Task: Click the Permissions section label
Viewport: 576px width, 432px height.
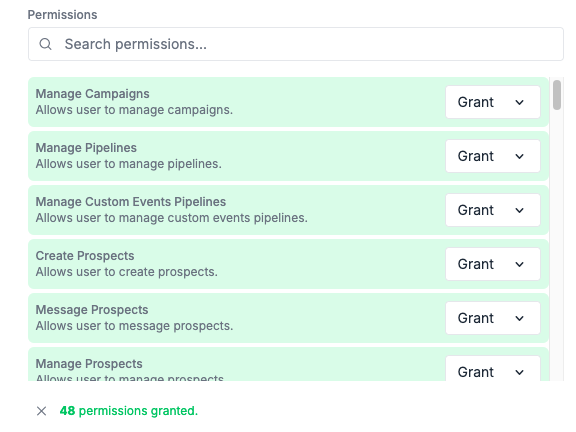Action: point(62,15)
